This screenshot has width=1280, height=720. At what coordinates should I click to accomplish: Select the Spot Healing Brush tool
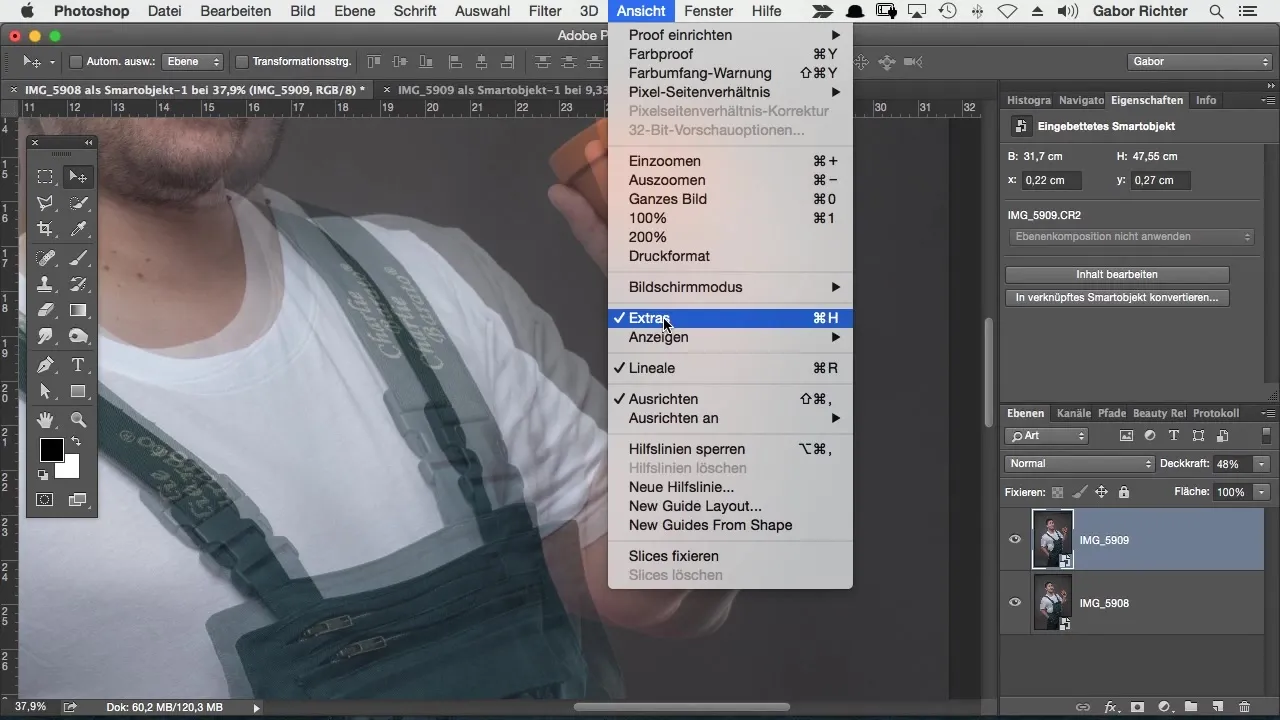(x=46, y=258)
